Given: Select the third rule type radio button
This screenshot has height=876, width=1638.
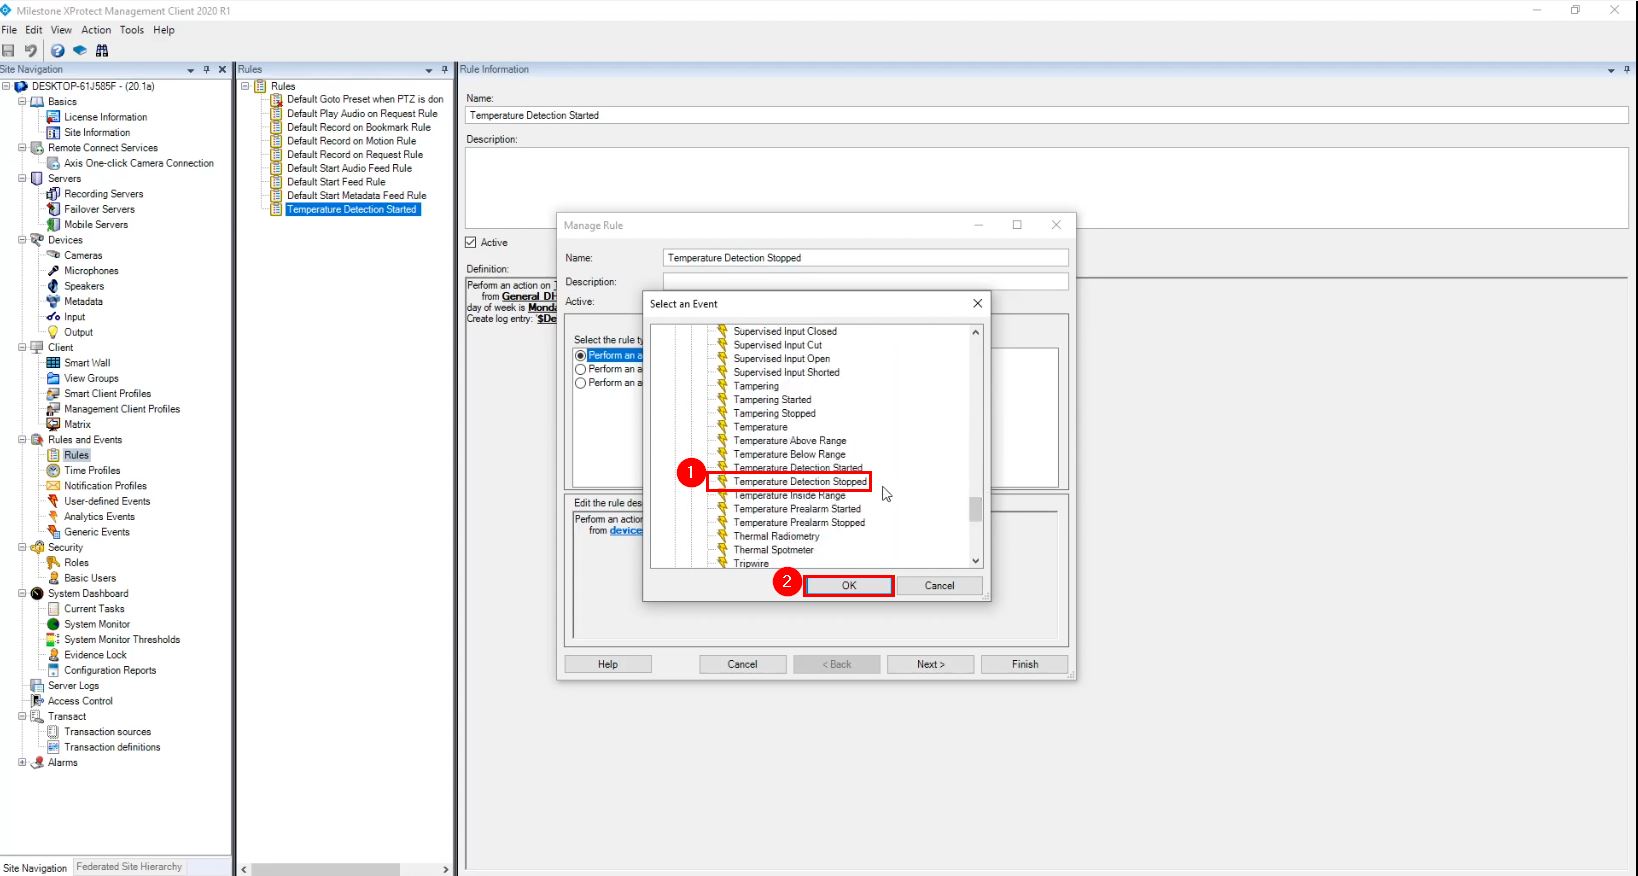Looking at the screenshot, I should 580,383.
